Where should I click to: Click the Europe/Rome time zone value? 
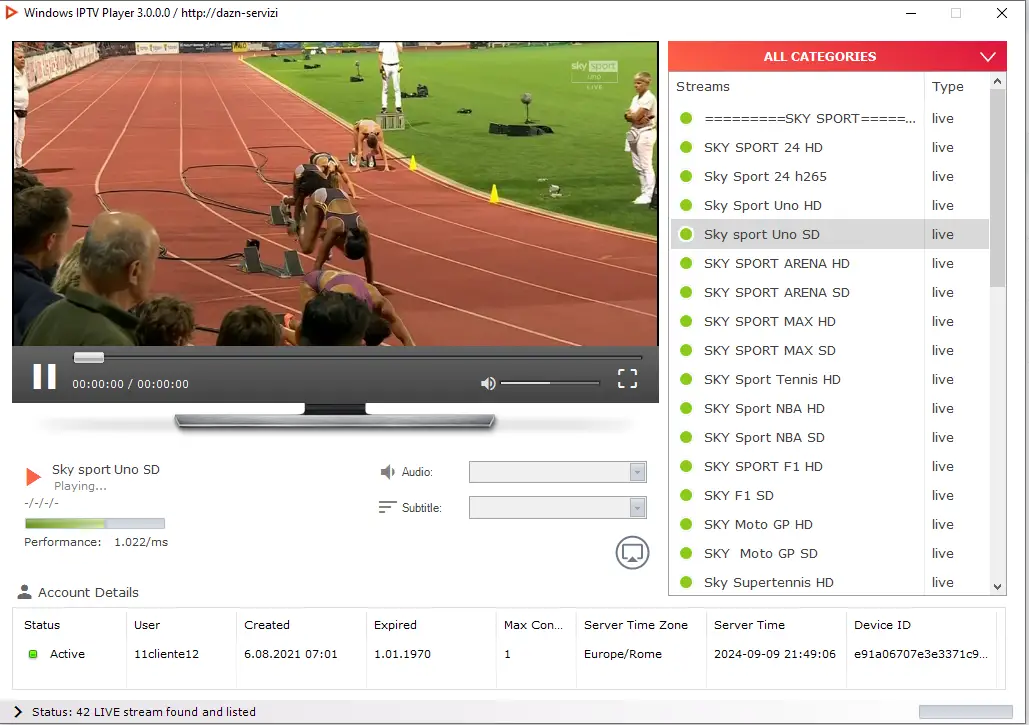point(623,654)
